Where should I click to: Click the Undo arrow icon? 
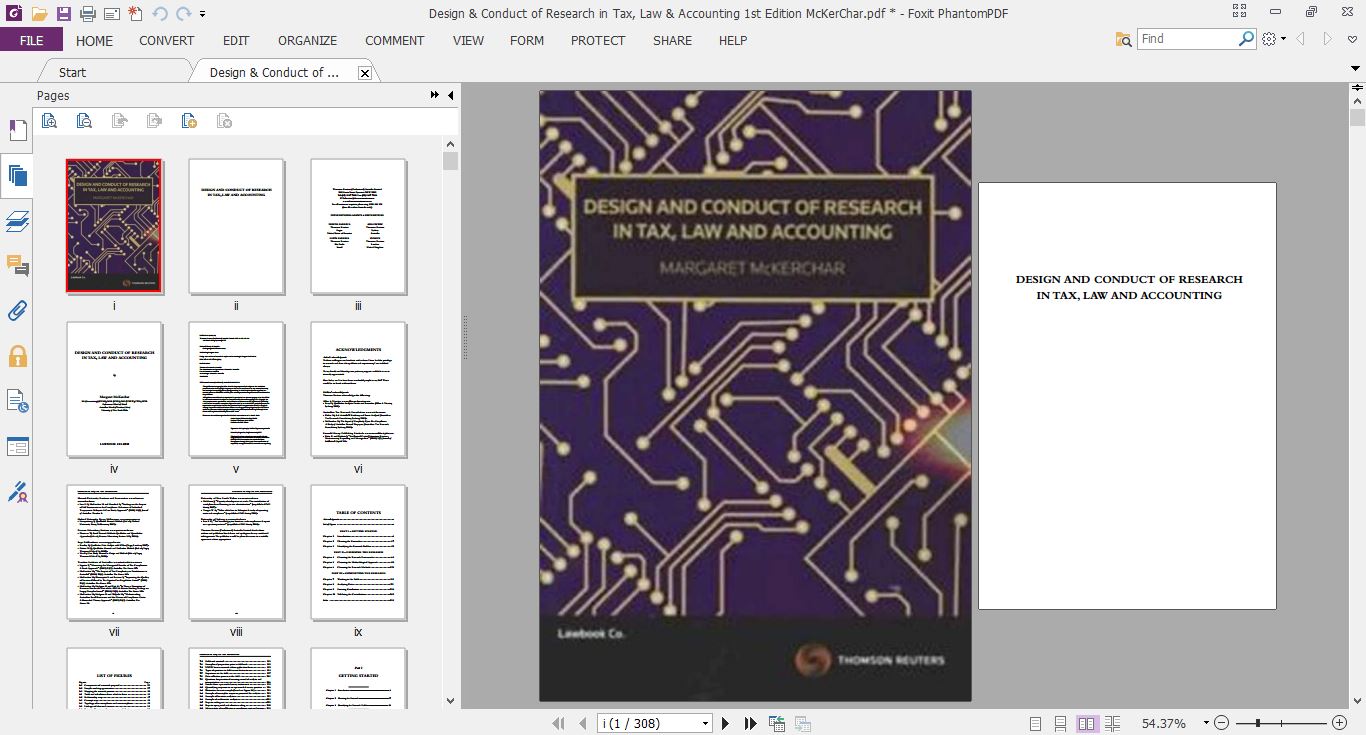coord(160,14)
